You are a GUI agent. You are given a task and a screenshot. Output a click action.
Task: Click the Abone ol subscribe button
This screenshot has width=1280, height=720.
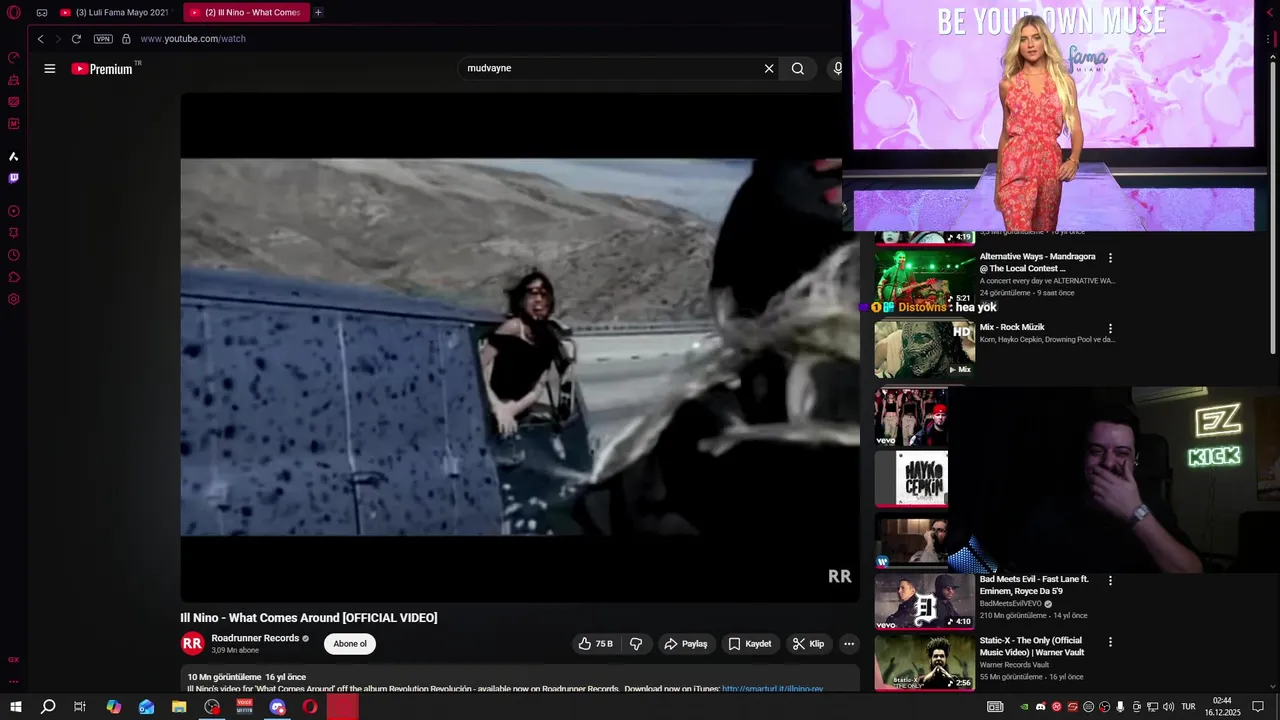[350, 644]
